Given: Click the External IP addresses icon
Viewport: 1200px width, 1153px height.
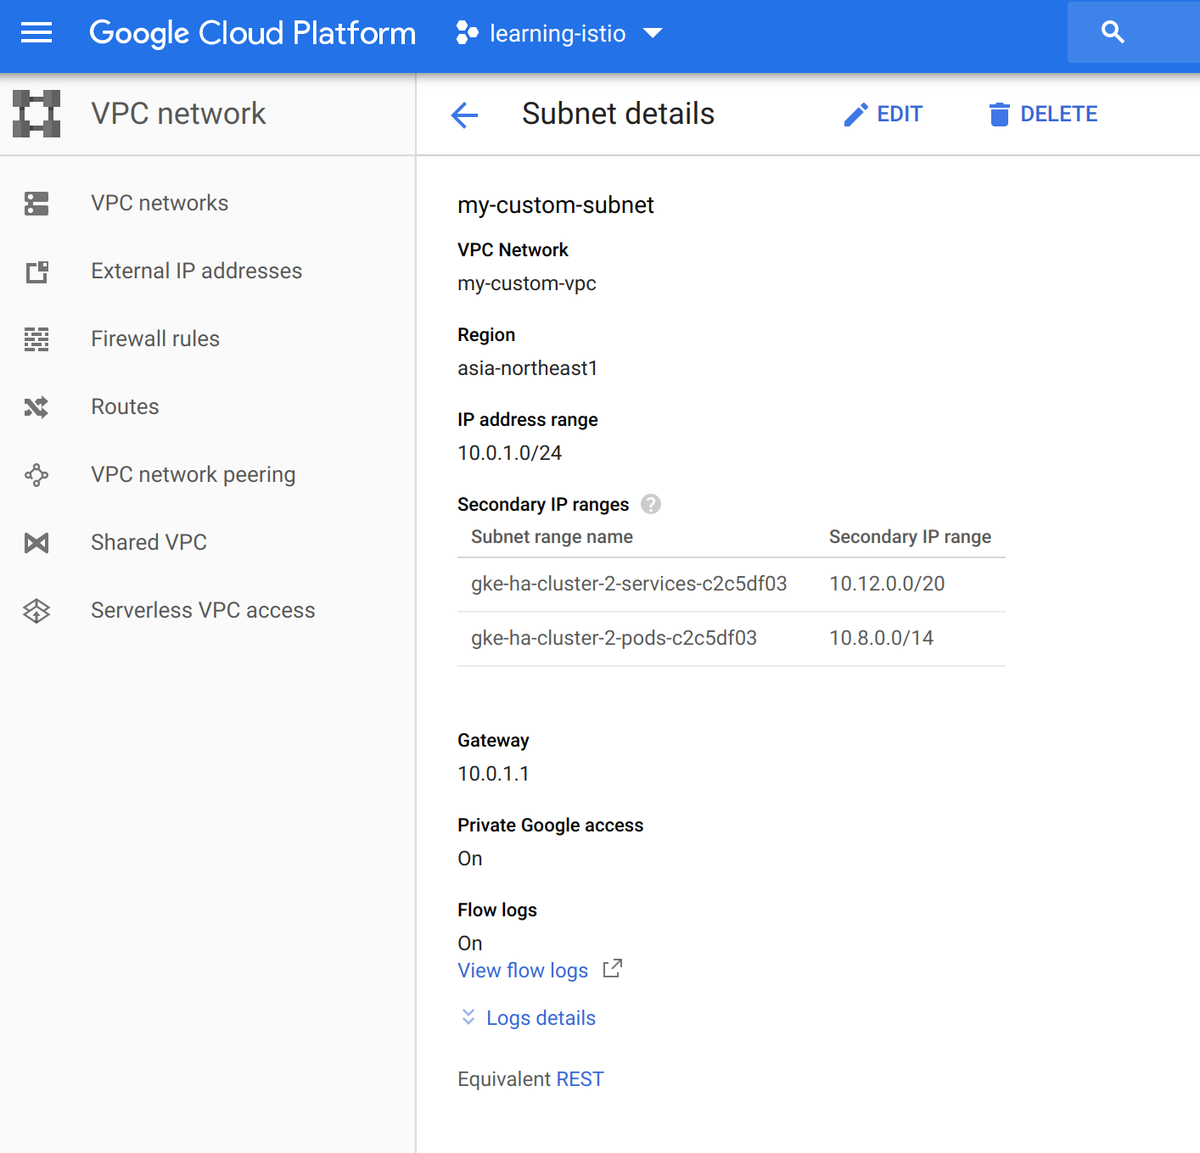Looking at the screenshot, I should click(37, 271).
